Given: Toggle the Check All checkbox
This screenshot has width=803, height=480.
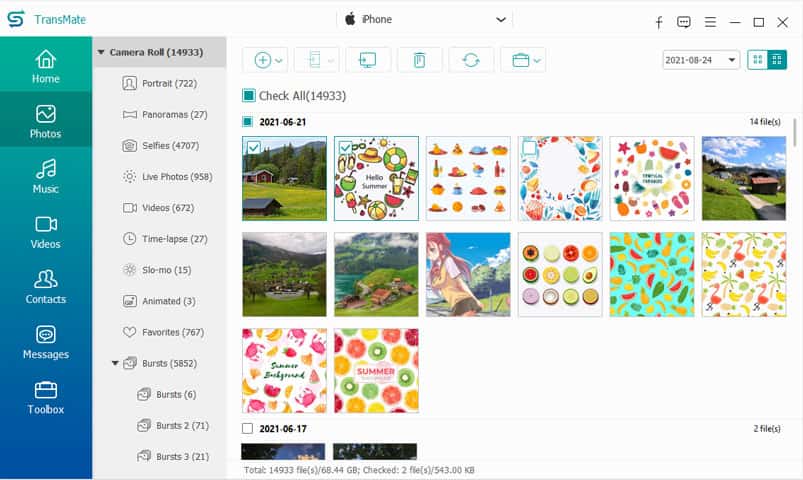Looking at the screenshot, I should point(249,96).
